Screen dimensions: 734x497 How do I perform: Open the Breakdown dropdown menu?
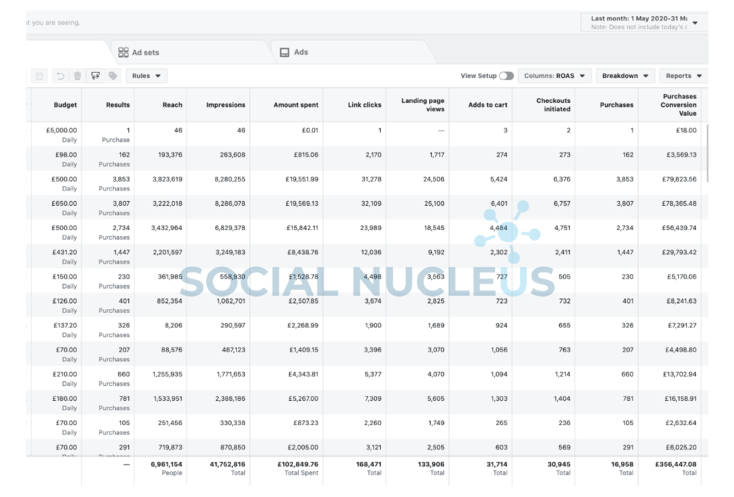coord(625,76)
